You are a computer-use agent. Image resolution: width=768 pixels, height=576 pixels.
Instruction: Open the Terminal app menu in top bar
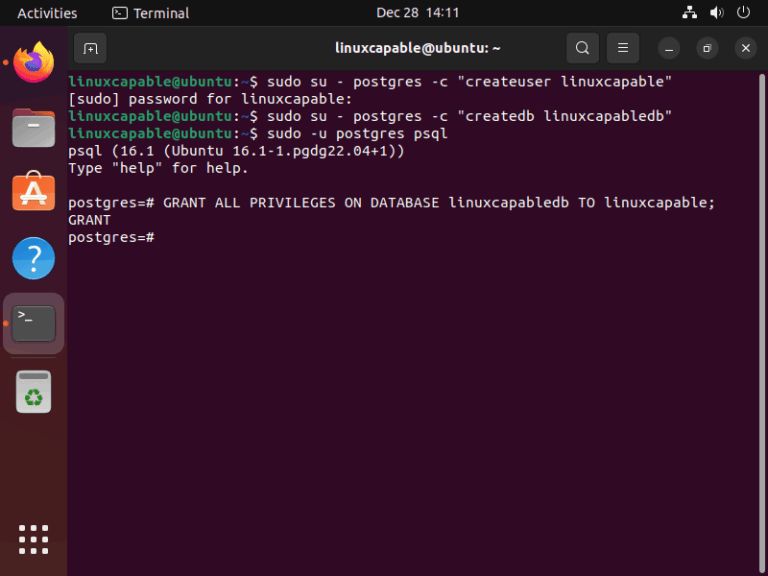[150, 13]
